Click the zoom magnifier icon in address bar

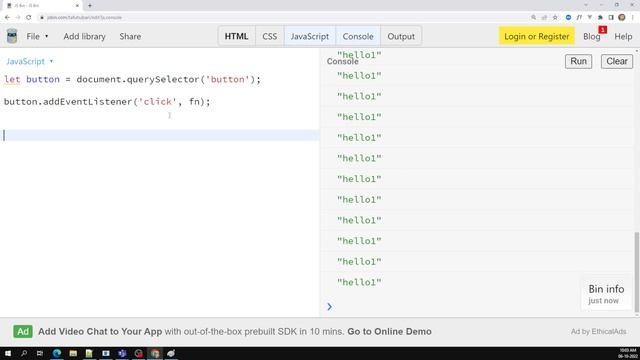point(533,18)
